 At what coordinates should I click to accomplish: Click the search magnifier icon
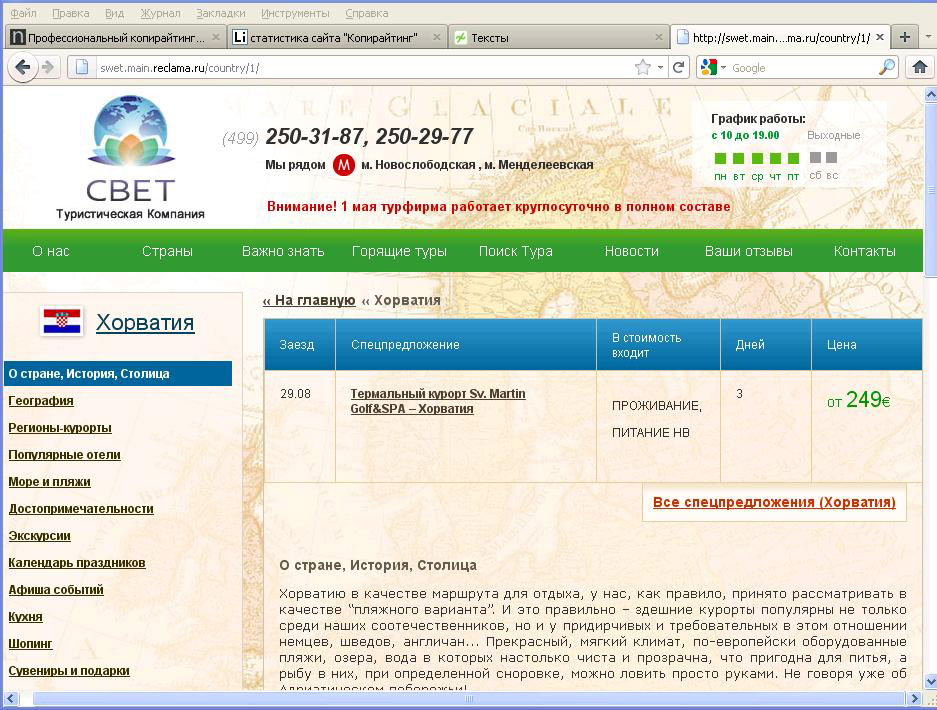[x=887, y=68]
